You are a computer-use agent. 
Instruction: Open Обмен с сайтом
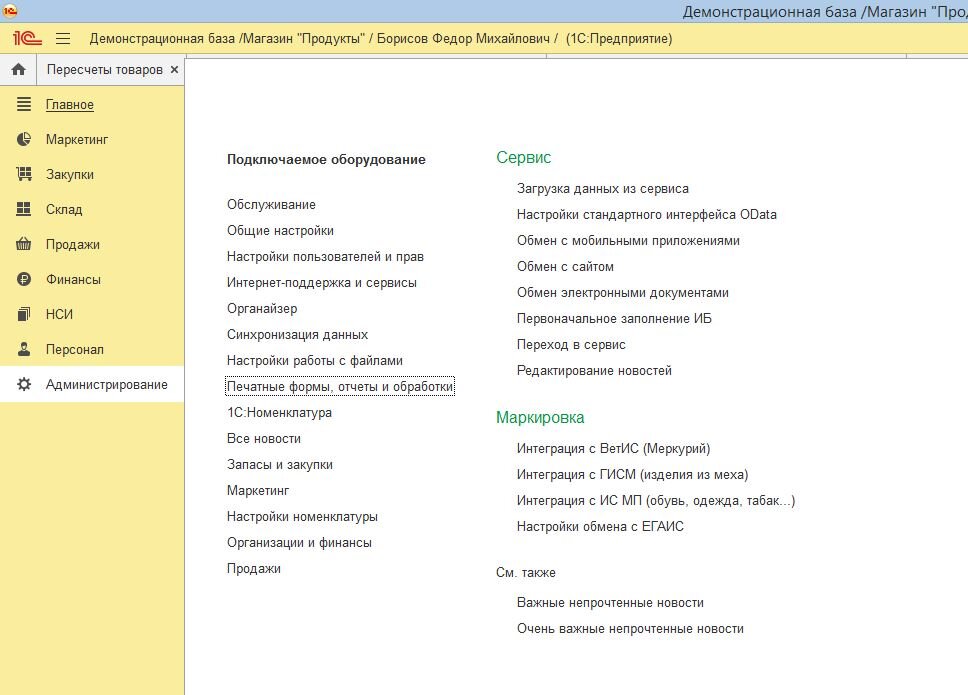565,266
